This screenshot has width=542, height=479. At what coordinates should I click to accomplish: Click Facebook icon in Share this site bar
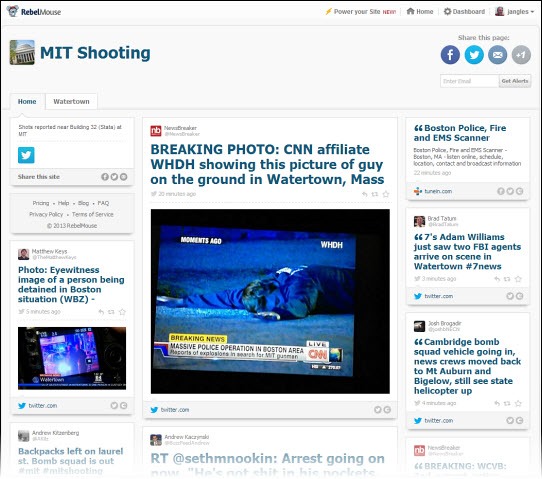[x=105, y=177]
